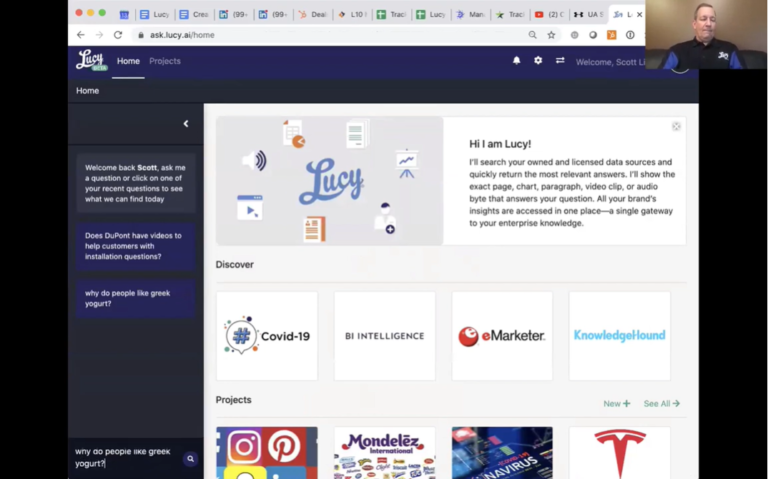The height and width of the screenshot is (479, 768).
Task: Open the Covid-19 discover card
Action: tap(267, 336)
